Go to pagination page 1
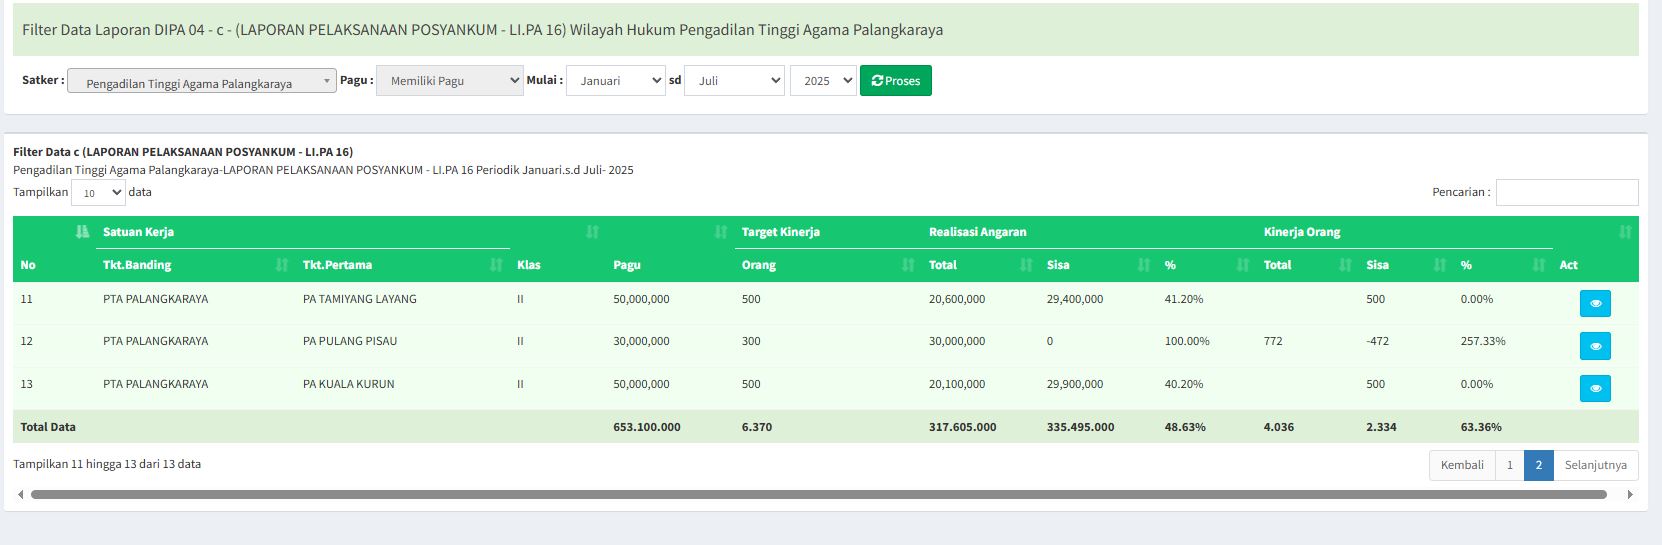Image resolution: width=1662 pixels, height=545 pixels. click(1509, 465)
